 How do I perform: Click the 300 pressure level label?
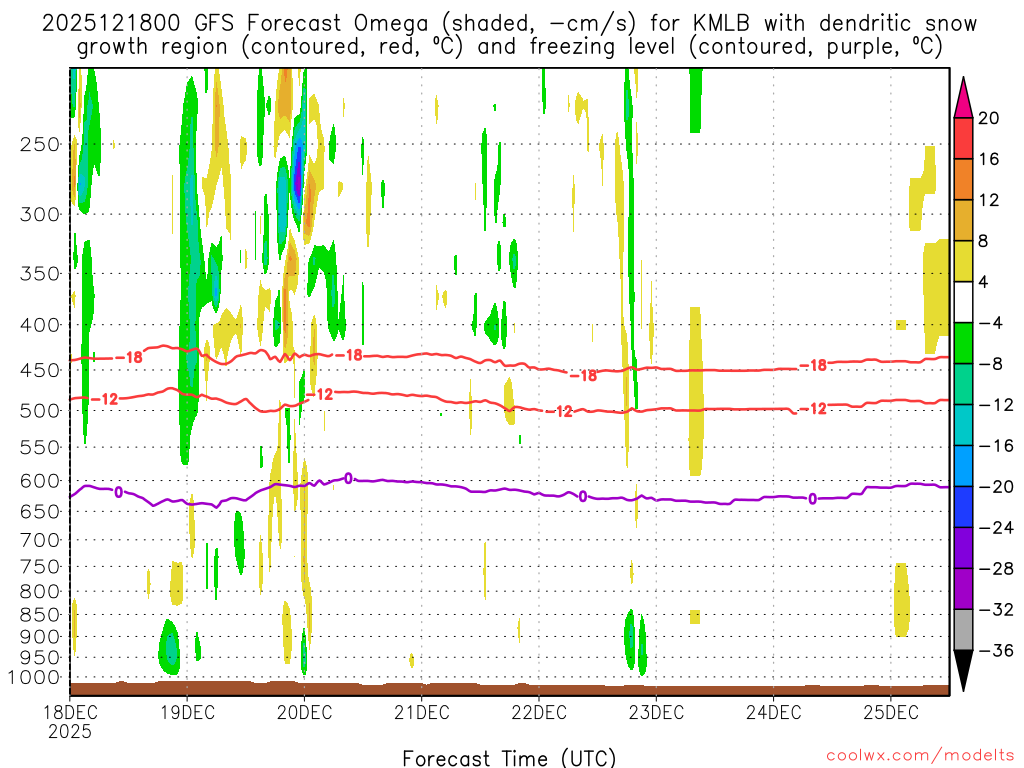[x=40, y=214]
